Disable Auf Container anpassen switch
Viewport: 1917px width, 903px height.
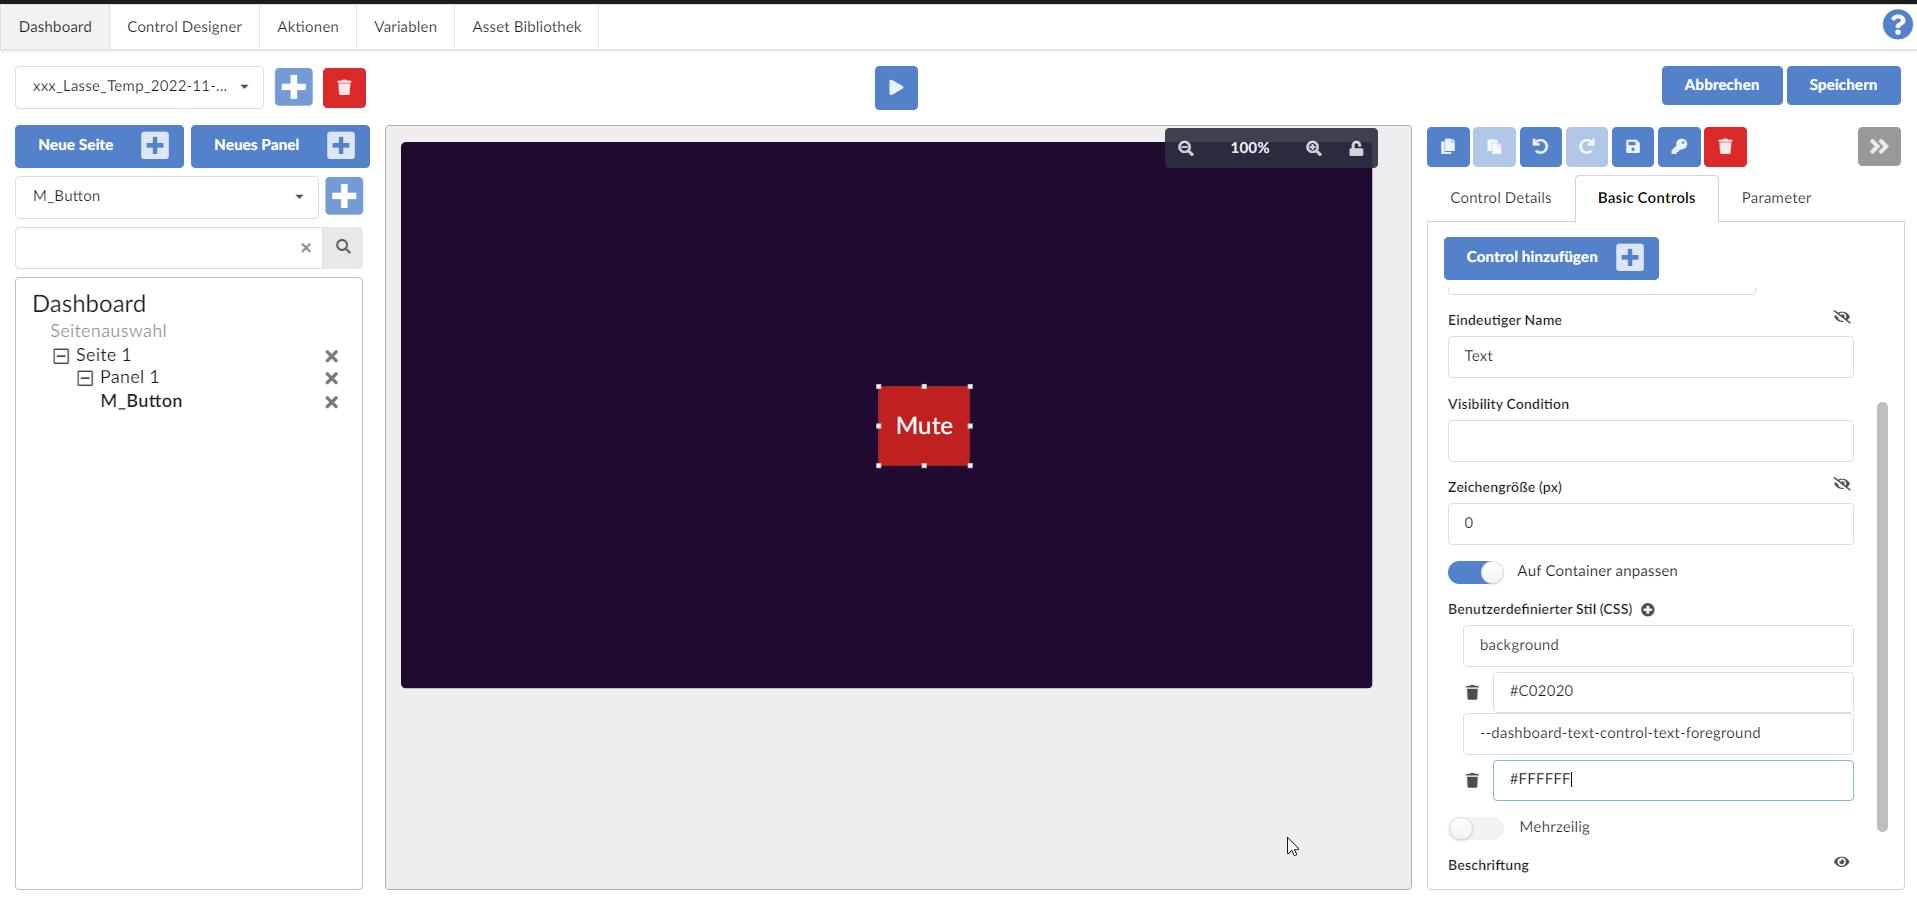(1476, 572)
